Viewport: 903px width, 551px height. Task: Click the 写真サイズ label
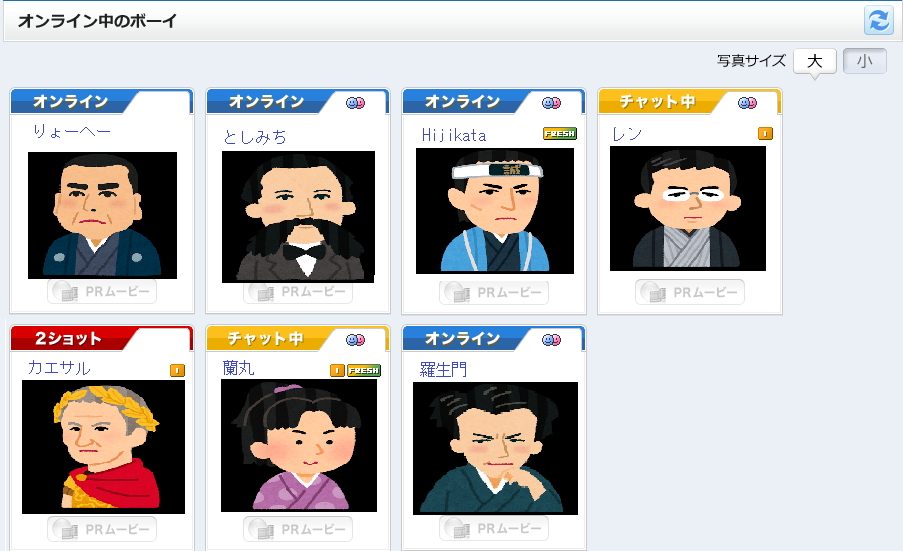(x=752, y=60)
